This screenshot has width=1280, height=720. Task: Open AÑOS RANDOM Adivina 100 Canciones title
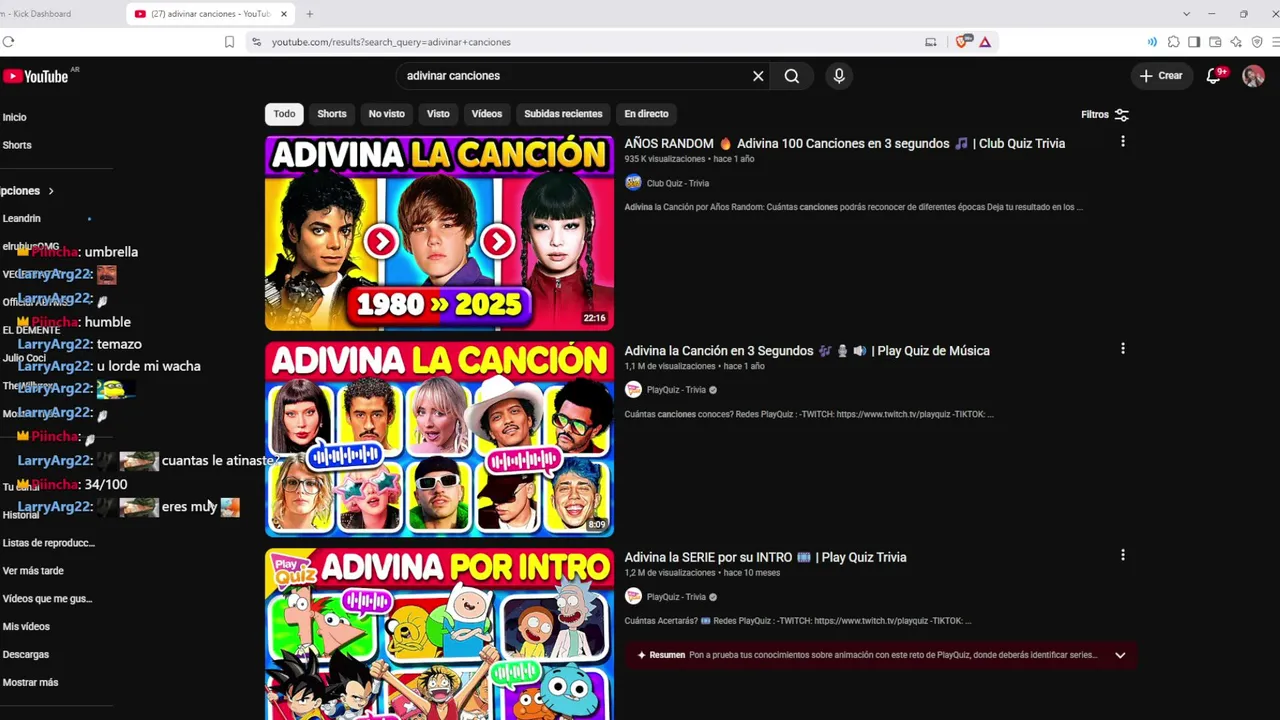(x=845, y=143)
